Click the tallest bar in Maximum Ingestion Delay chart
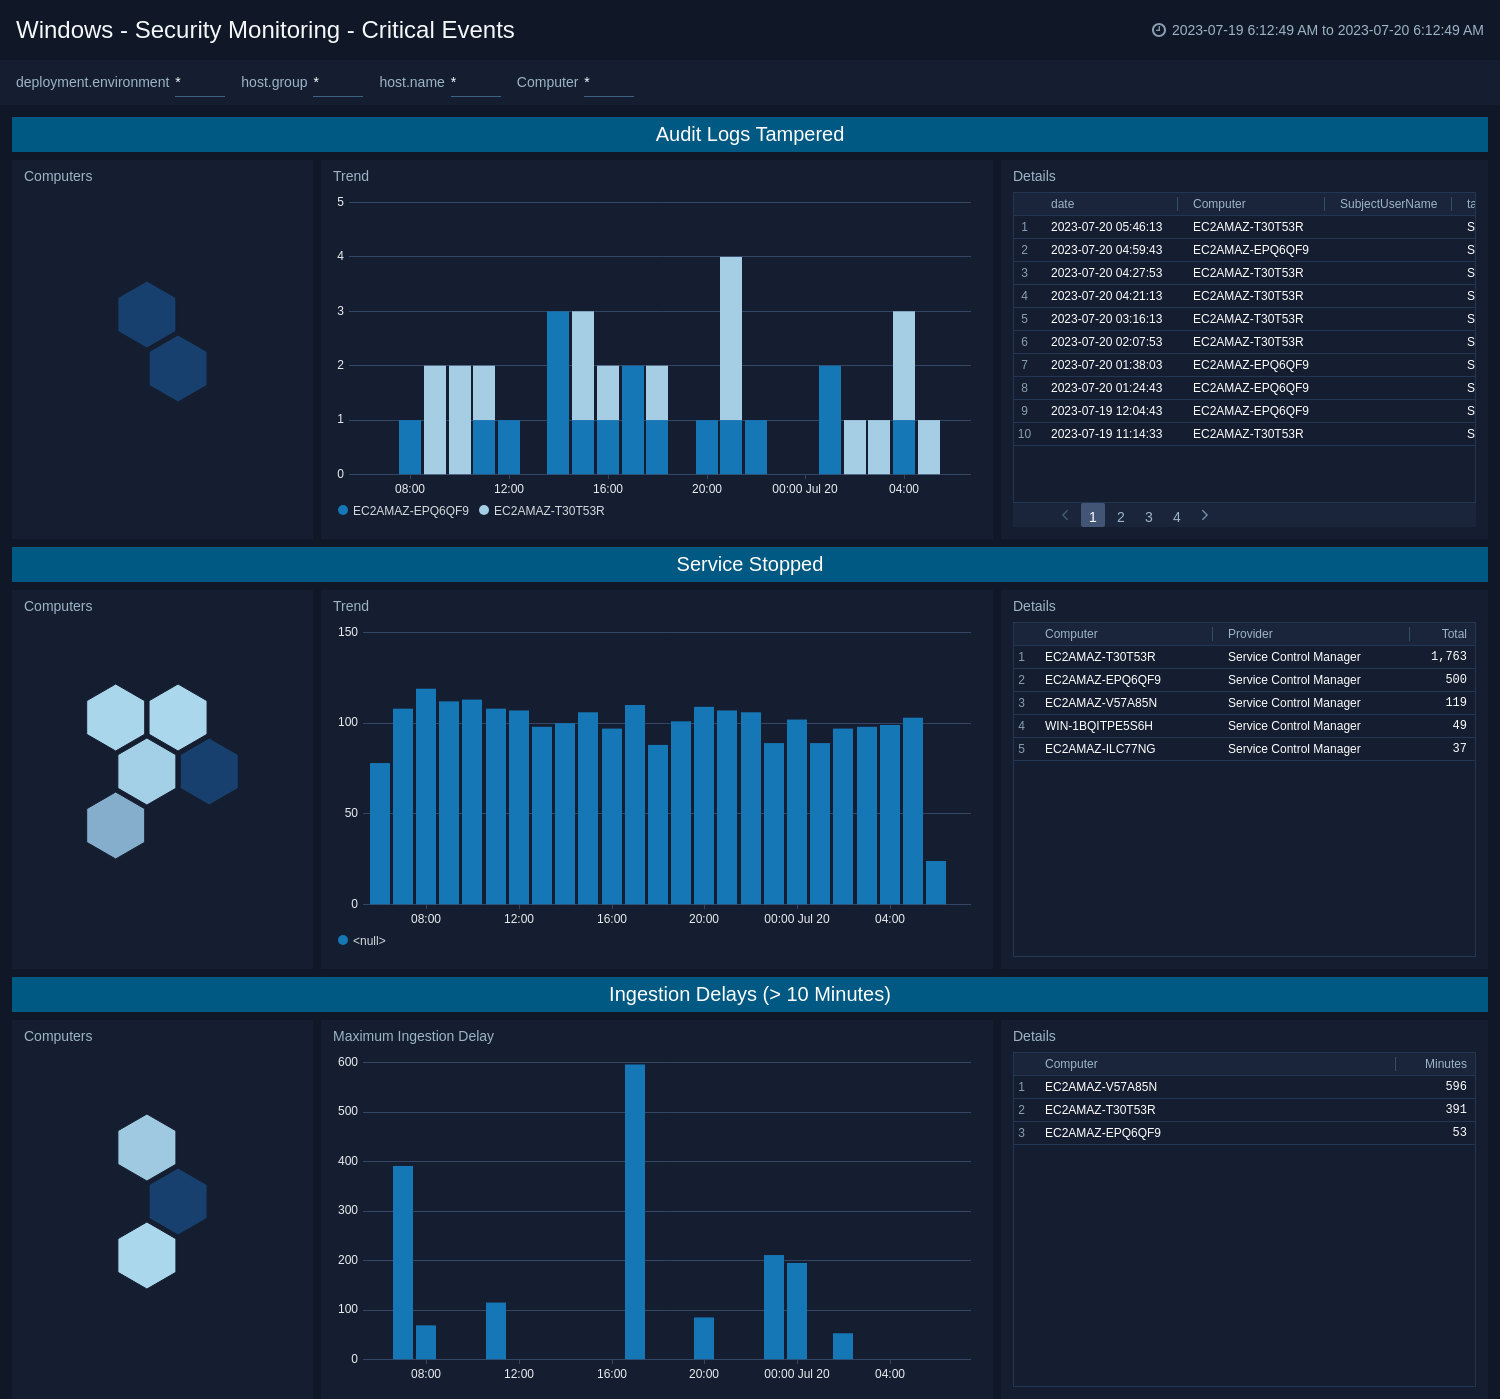The width and height of the screenshot is (1500, 1399). click(635, 1212)
